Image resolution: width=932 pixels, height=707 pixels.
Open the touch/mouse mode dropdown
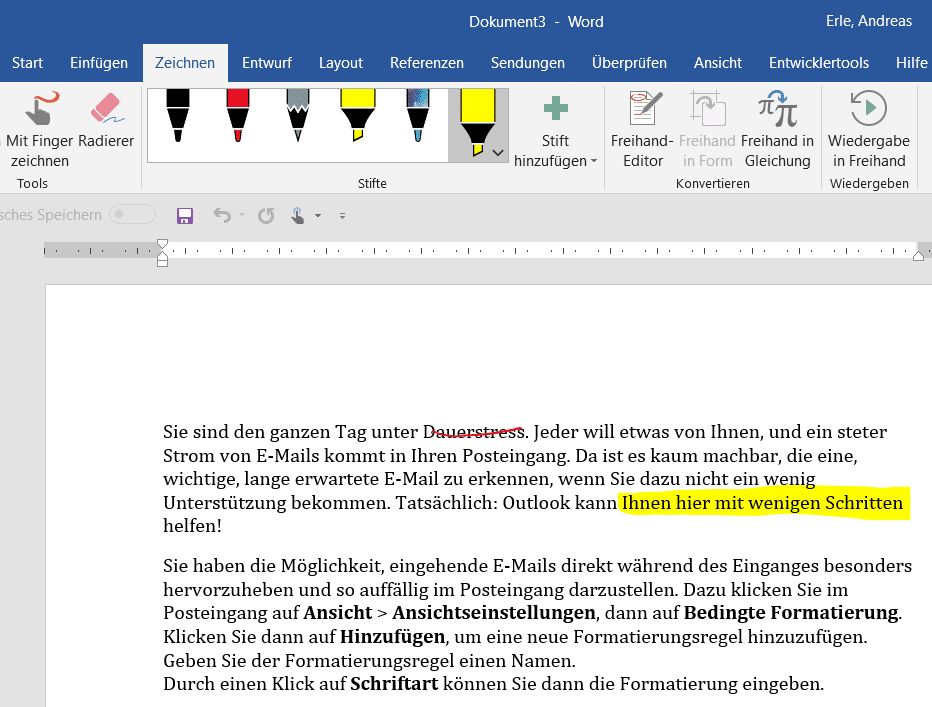(318, 215)
